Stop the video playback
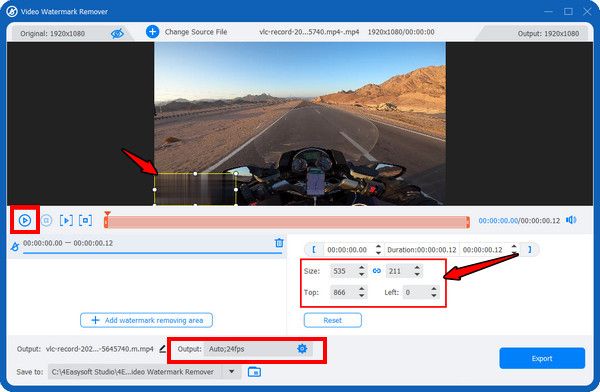Image resolution: width=600 pixels, height=392 pixels. 47,220
